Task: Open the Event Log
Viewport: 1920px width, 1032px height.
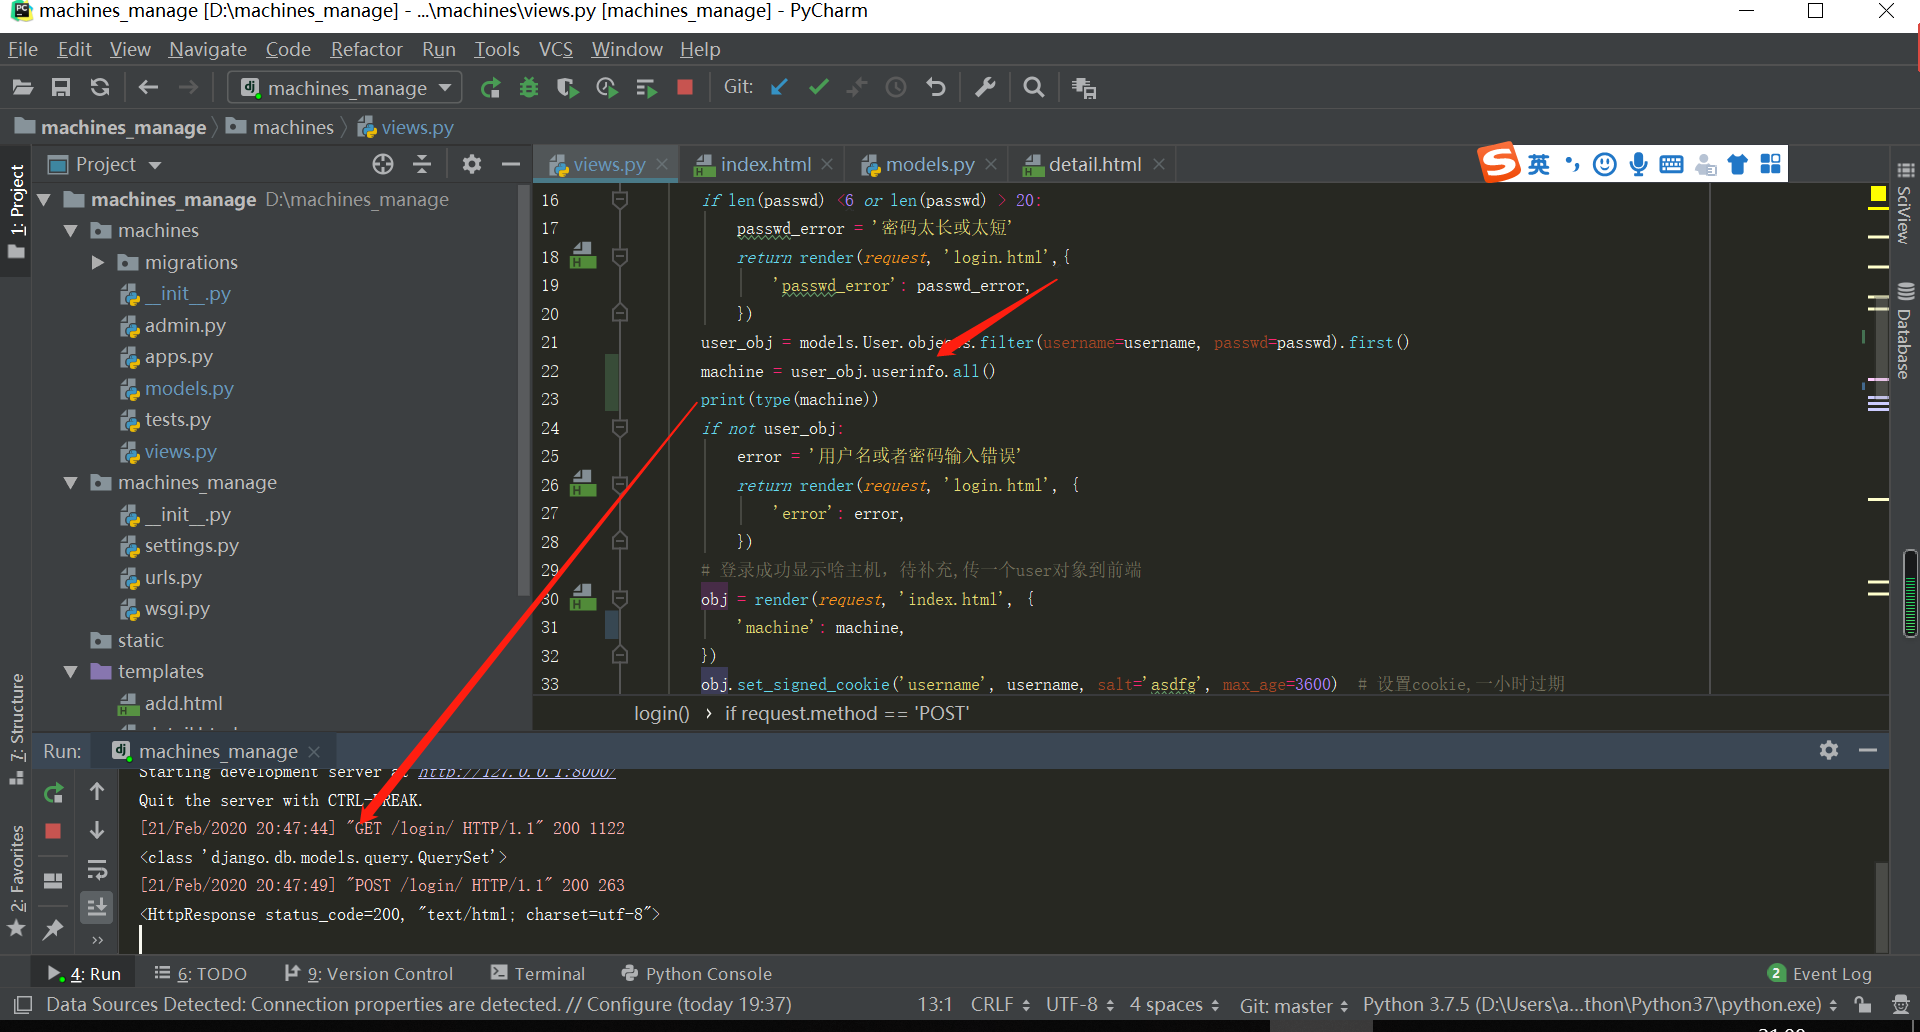Action: click(1820, 974)
